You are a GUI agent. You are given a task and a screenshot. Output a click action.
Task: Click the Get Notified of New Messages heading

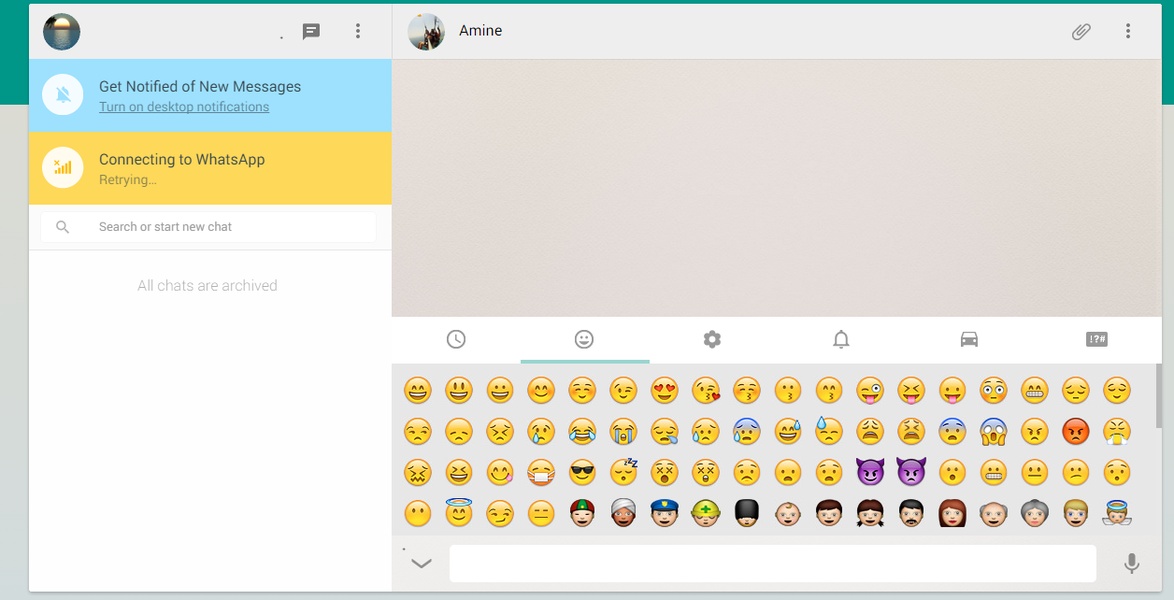coord(200,87)
